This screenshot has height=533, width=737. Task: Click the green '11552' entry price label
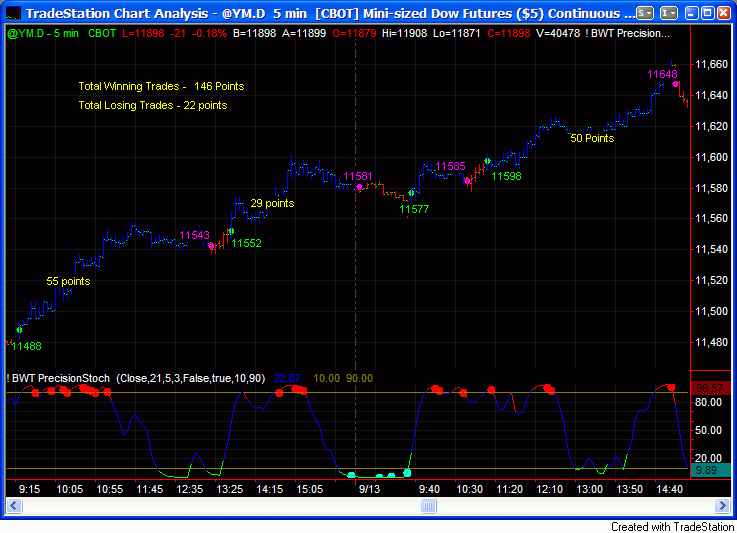(x=246, y=243)
